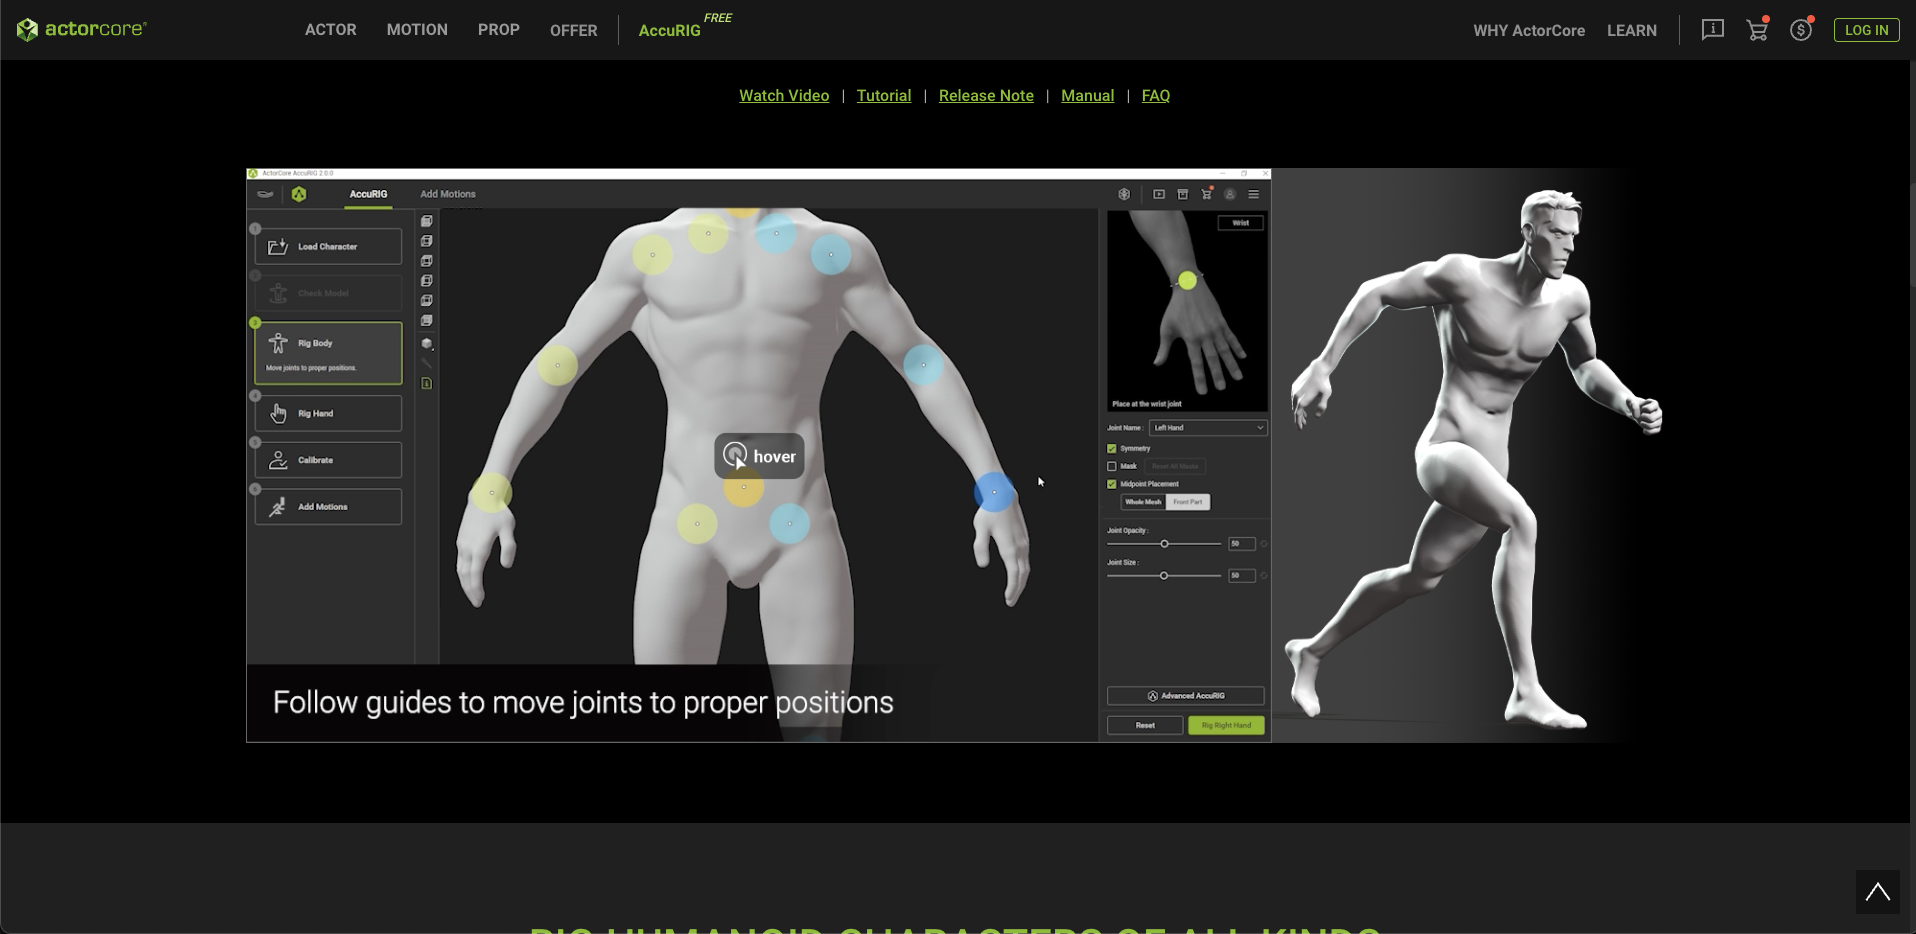Click the Rig Hand step icon
Screen dimensions: 1916x934
coord(278,413)
